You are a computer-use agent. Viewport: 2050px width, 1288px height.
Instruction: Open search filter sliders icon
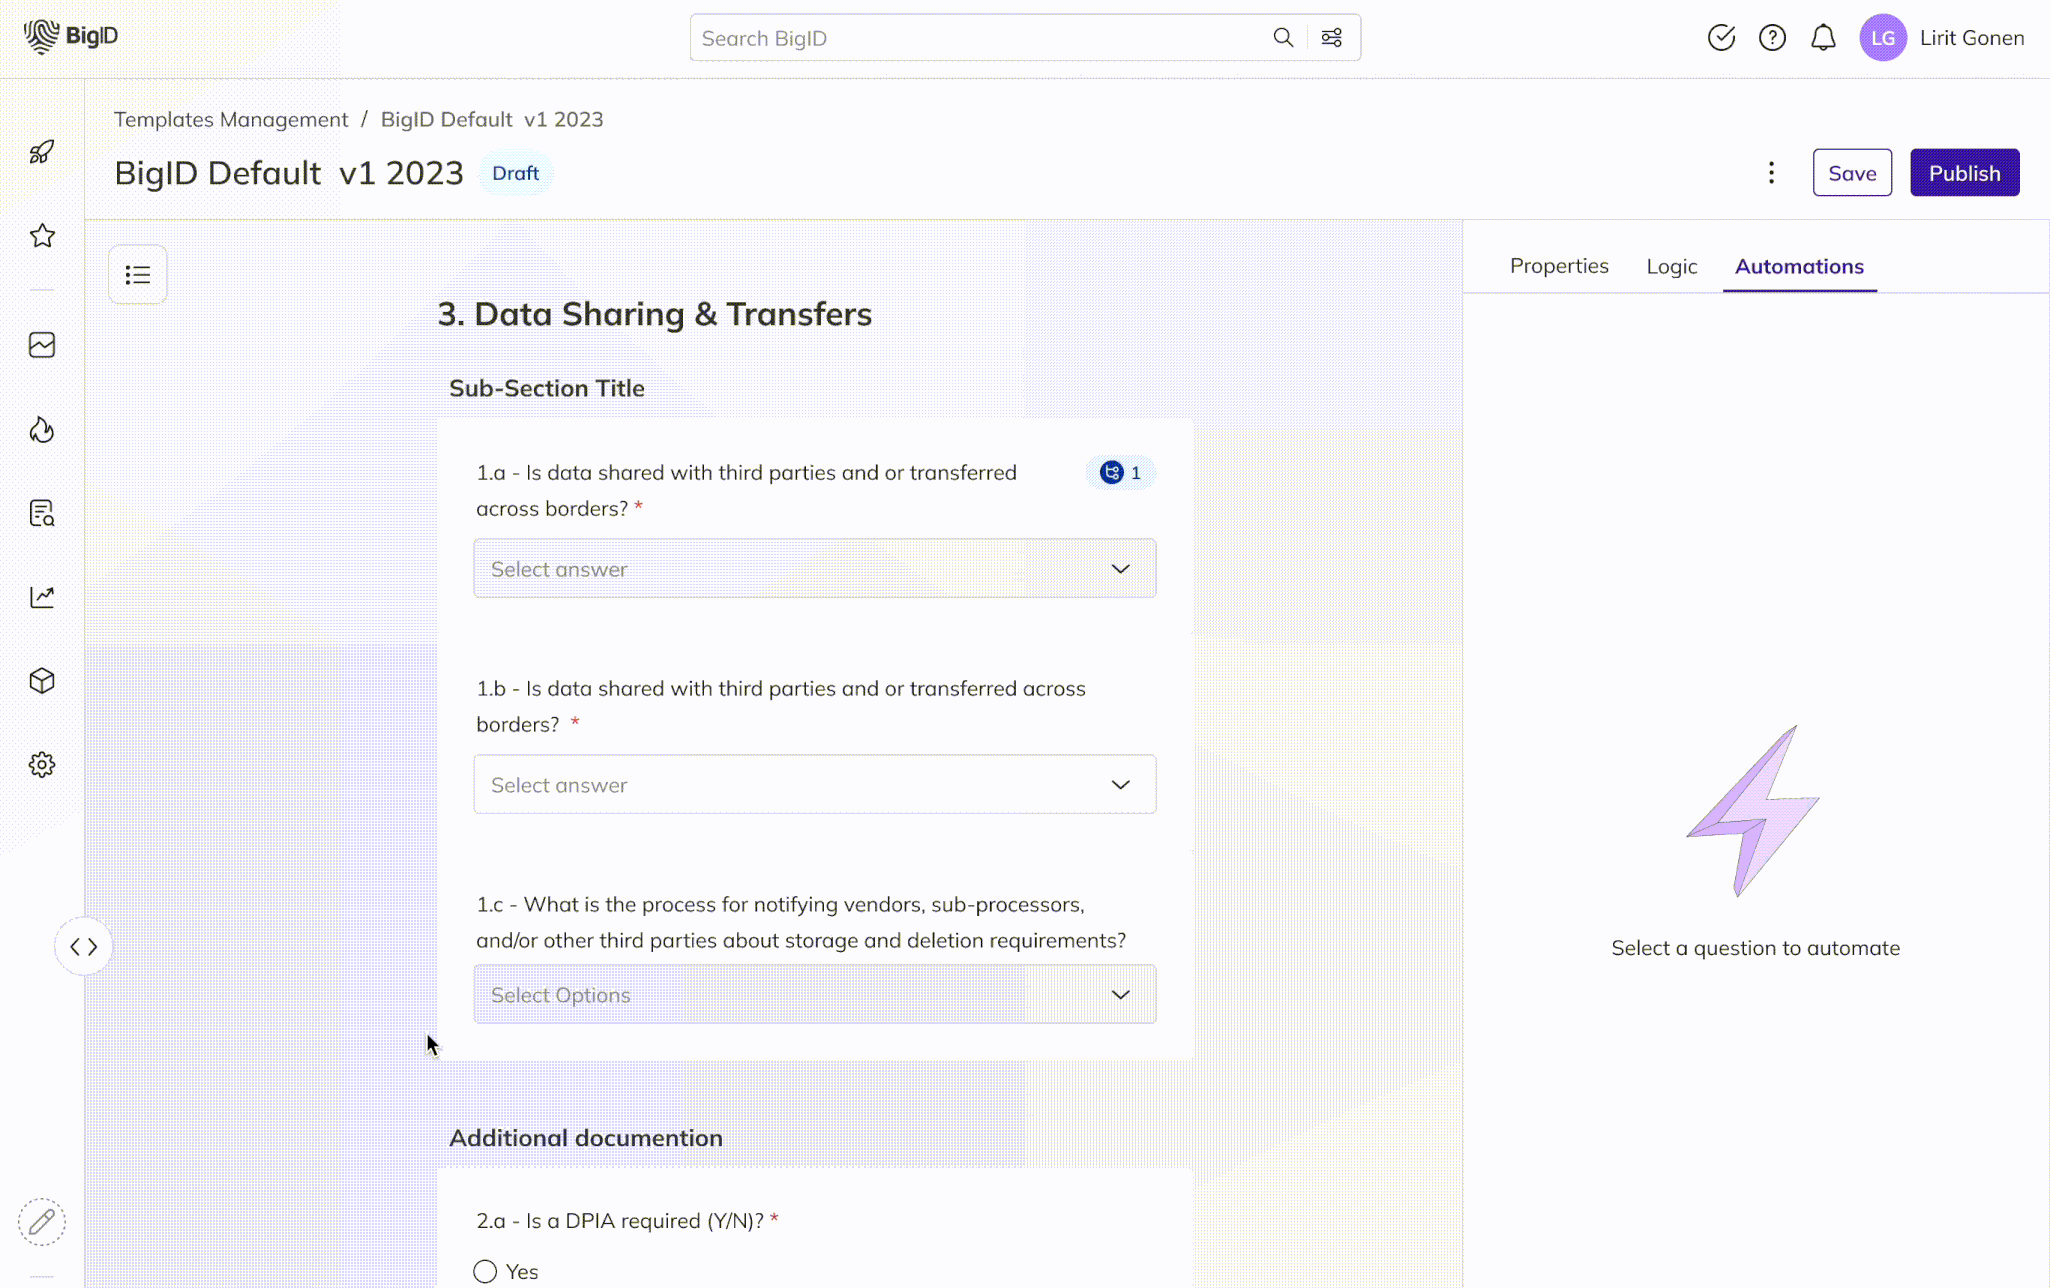pyautogui.click(x=1331, y=38)
